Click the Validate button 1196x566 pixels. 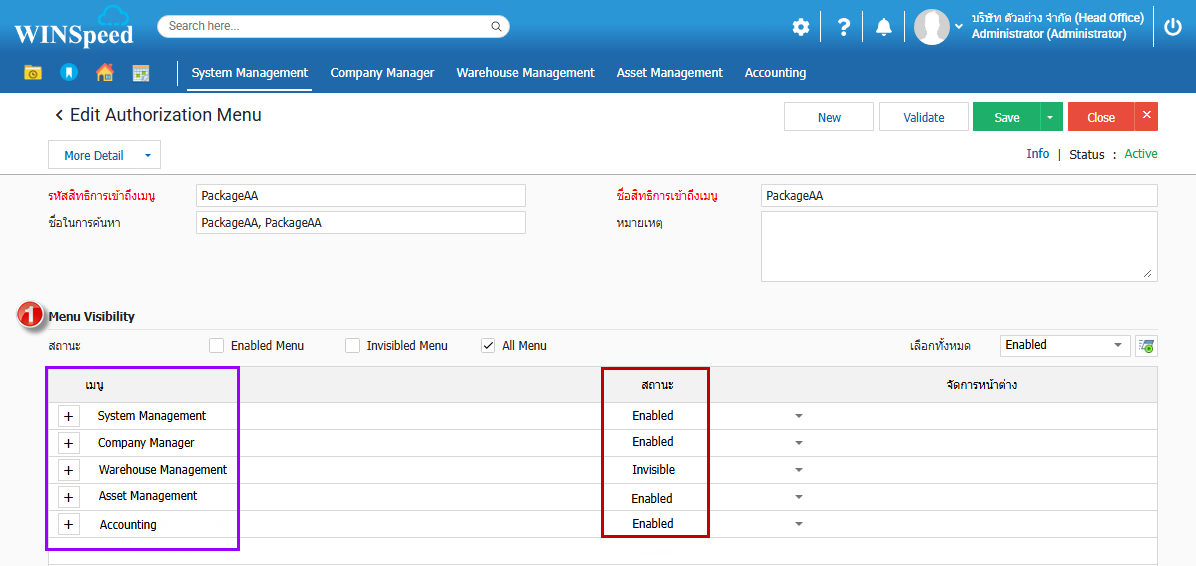923,117
